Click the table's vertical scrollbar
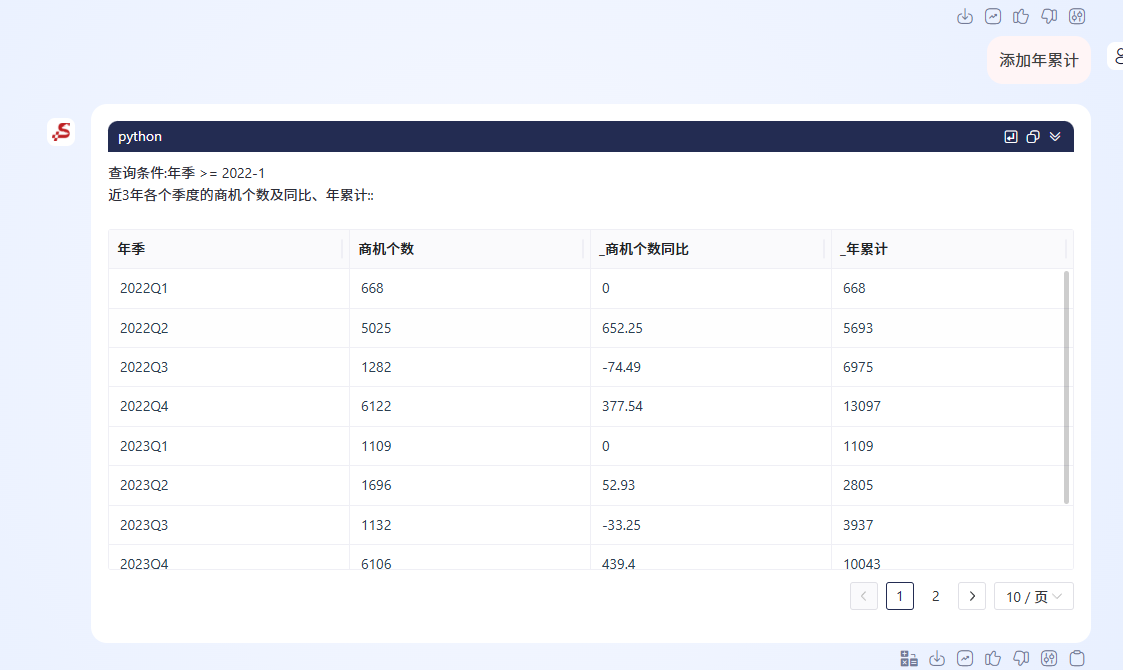Viewport: 1123px width, 670px height. click(1066, 387)
